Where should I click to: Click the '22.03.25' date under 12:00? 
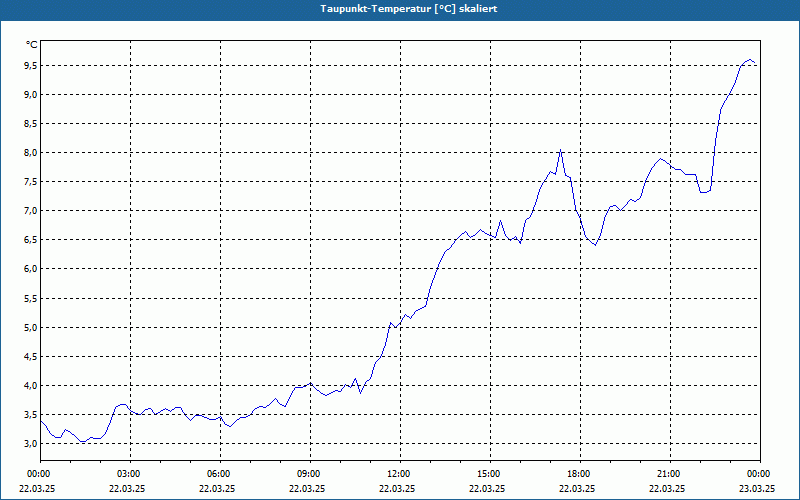click(x=397, y=488)
